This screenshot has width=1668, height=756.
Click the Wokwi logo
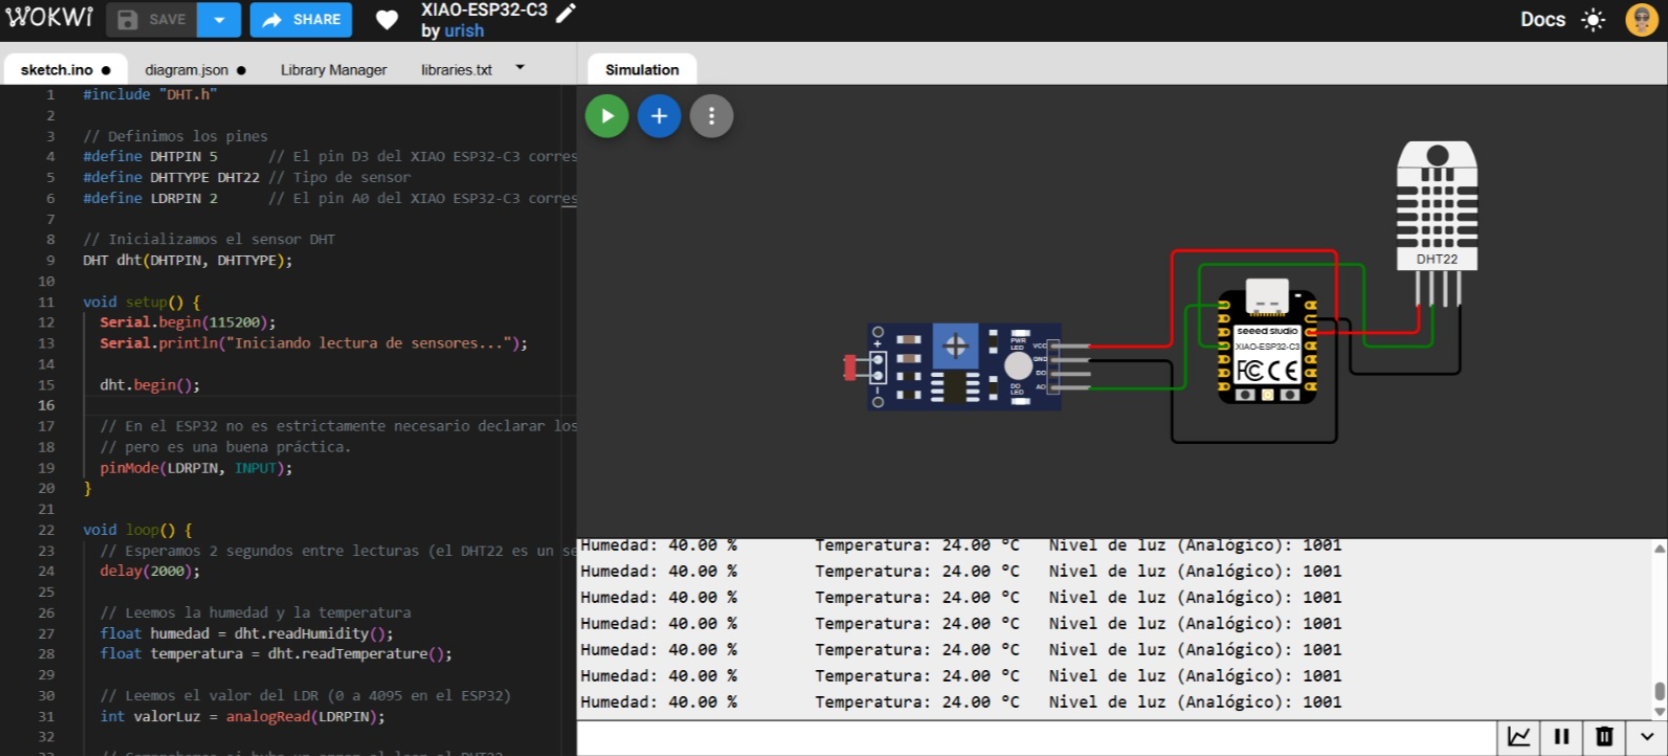coord(49,18)
